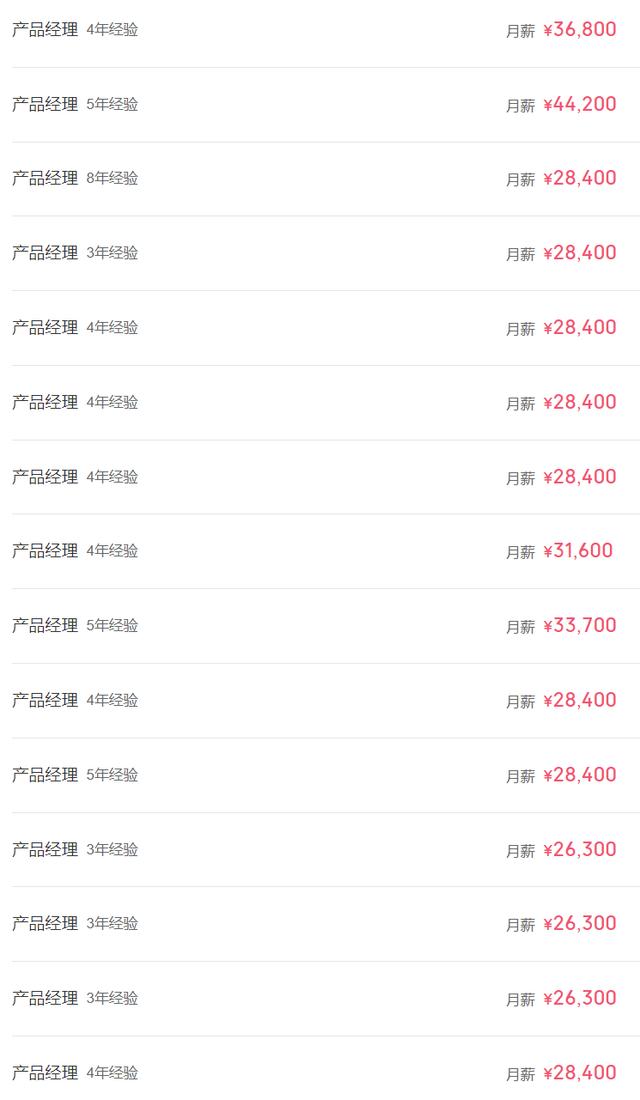The image size is (640, 1100).
Task: Open the 5年经验 entry paying ¥28,400
Action: pyautogui.click(x=320, y=775)
